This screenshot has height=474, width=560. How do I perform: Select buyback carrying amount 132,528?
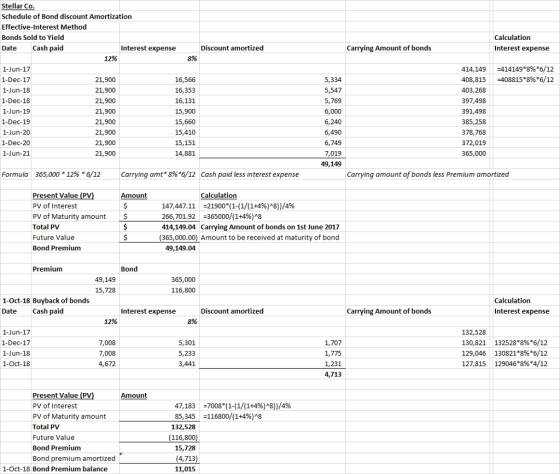pyautogui.click(x=474, y=332)
